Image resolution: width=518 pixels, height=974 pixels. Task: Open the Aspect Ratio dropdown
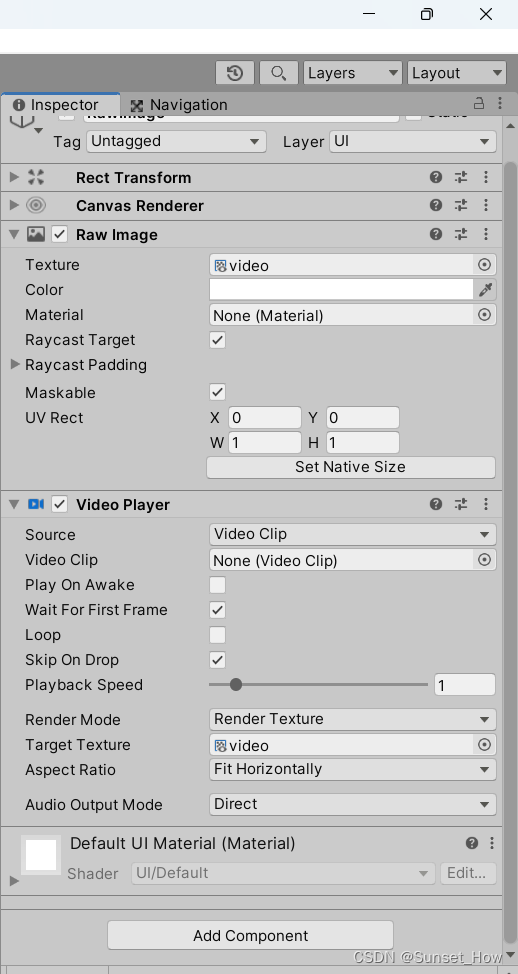[x=353, y=769]
